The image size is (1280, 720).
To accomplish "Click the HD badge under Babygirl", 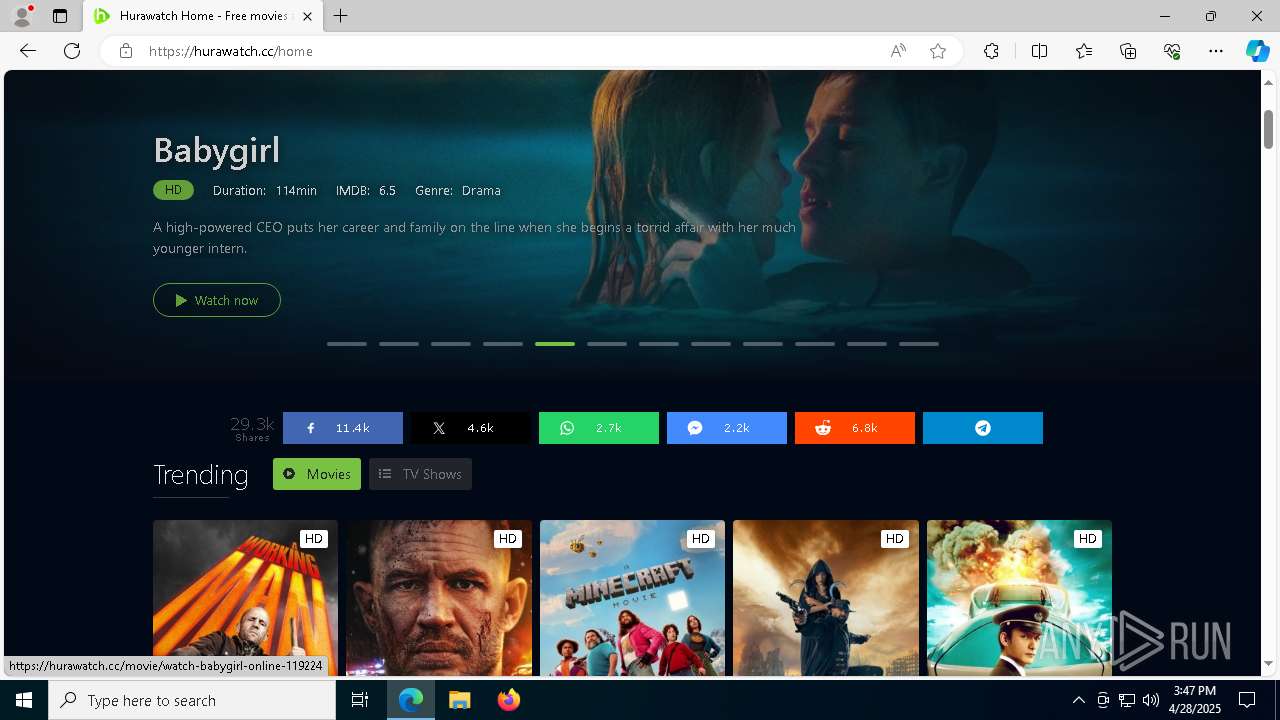I will 173,190.
